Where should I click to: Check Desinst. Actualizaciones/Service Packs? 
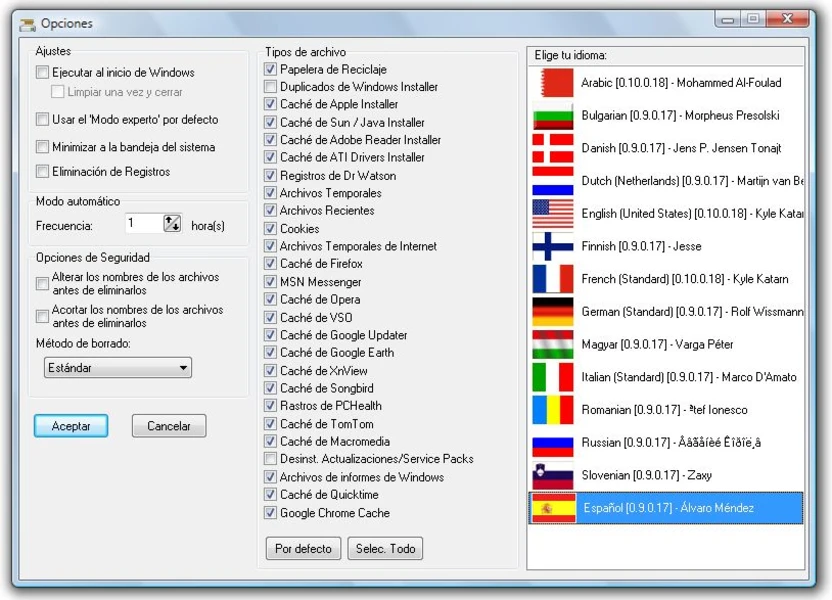[x=269, y=459]
